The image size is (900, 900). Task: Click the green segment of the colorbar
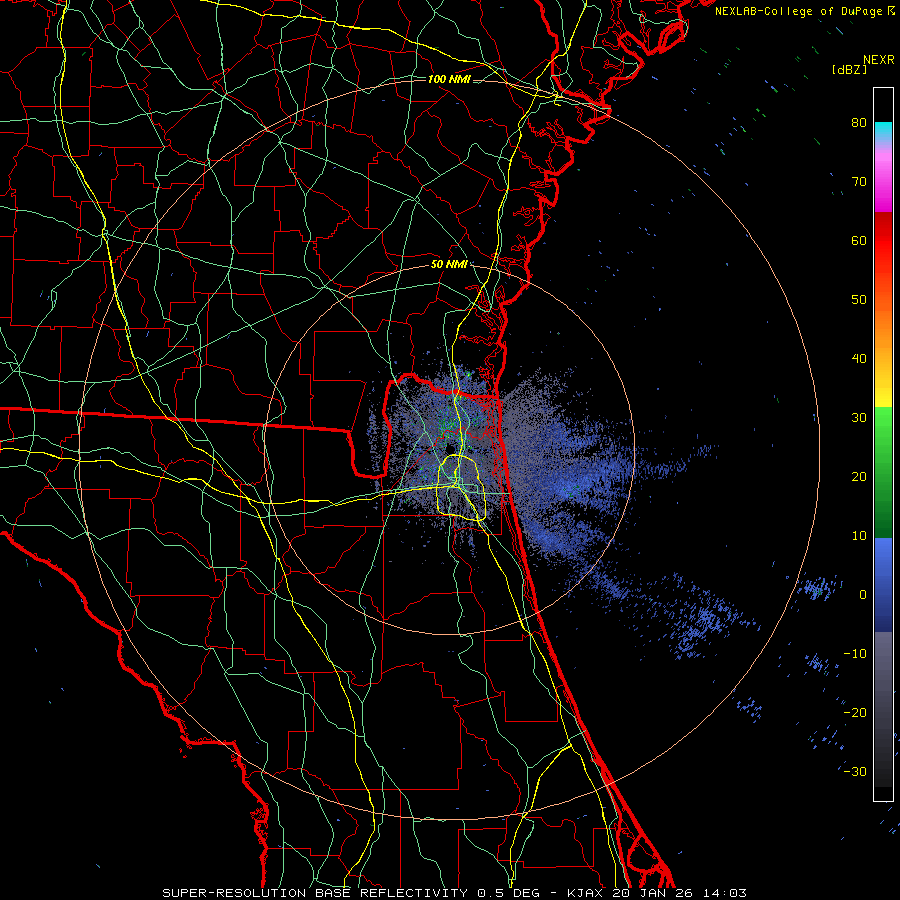point(883,472)
